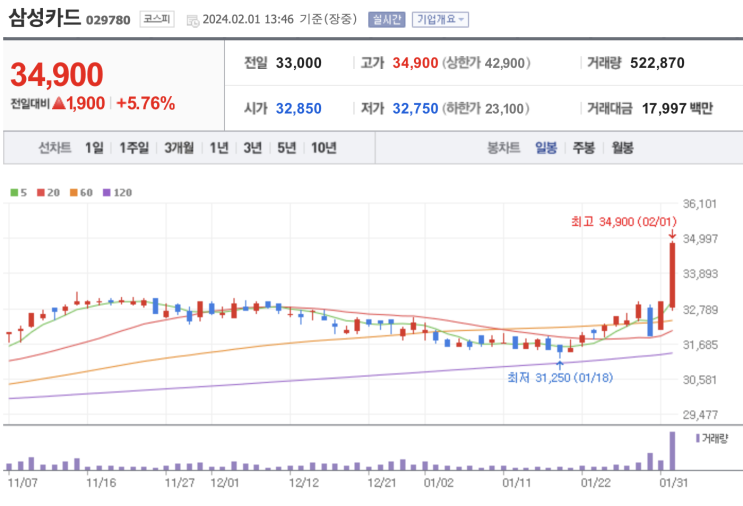Screen dimensions: 743x506
Task: Click the 시가 value 32,850
Action: (299, 108)
